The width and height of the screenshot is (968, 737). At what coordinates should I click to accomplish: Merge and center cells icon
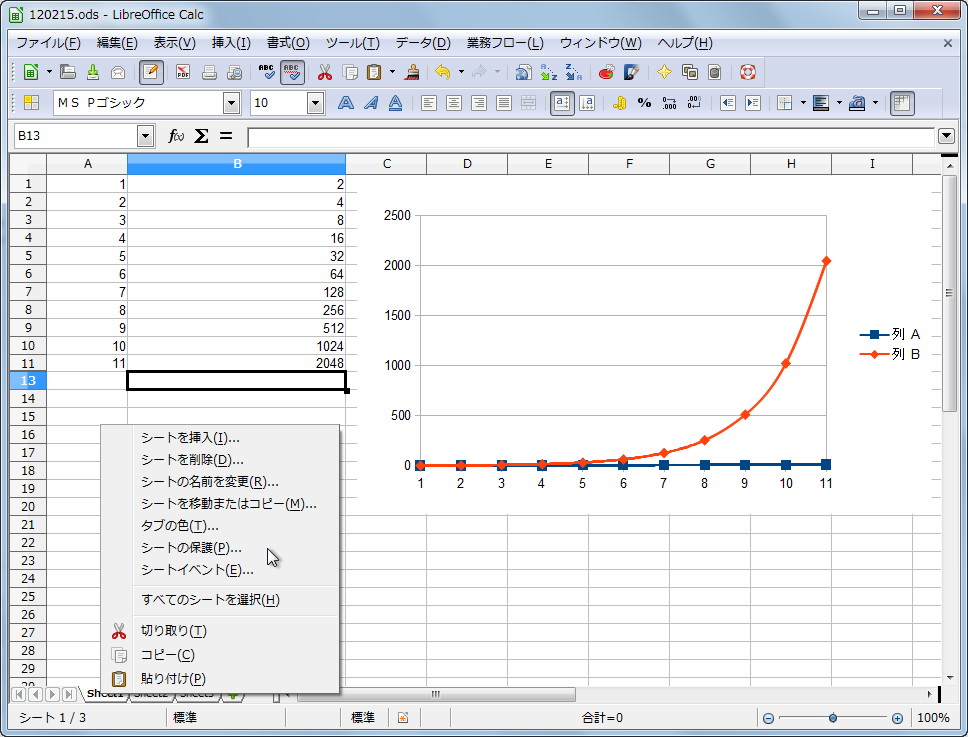(x=528, y=102)
